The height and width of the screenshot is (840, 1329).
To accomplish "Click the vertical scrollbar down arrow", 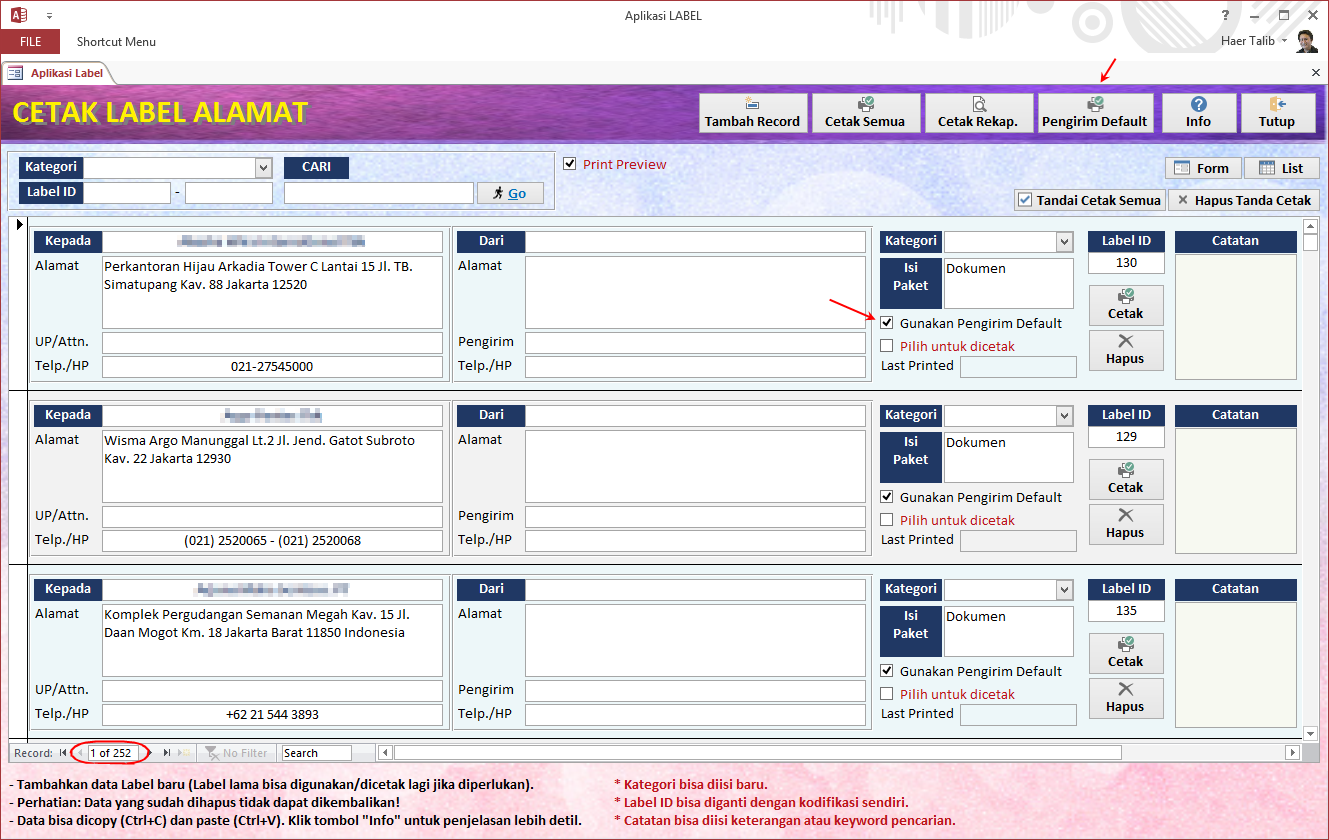I will point(1310,733).
